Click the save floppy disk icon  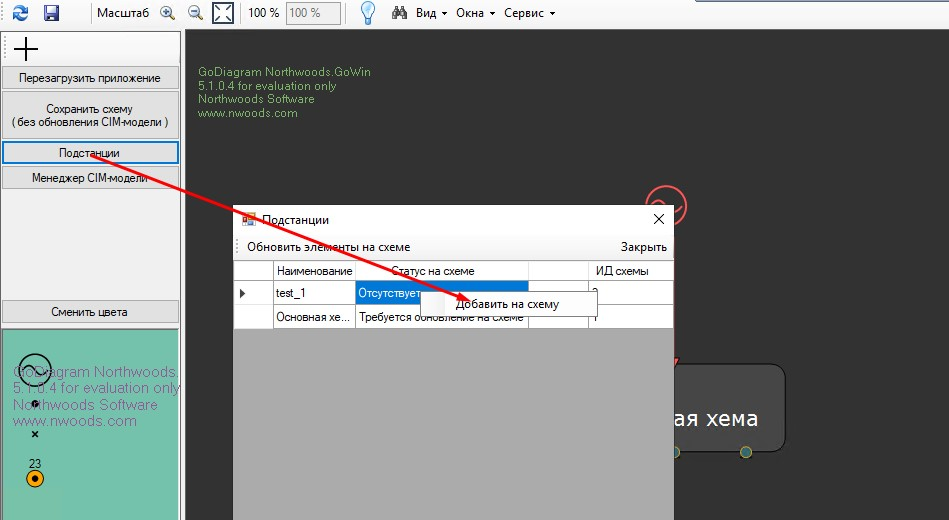tap(51, 13)
